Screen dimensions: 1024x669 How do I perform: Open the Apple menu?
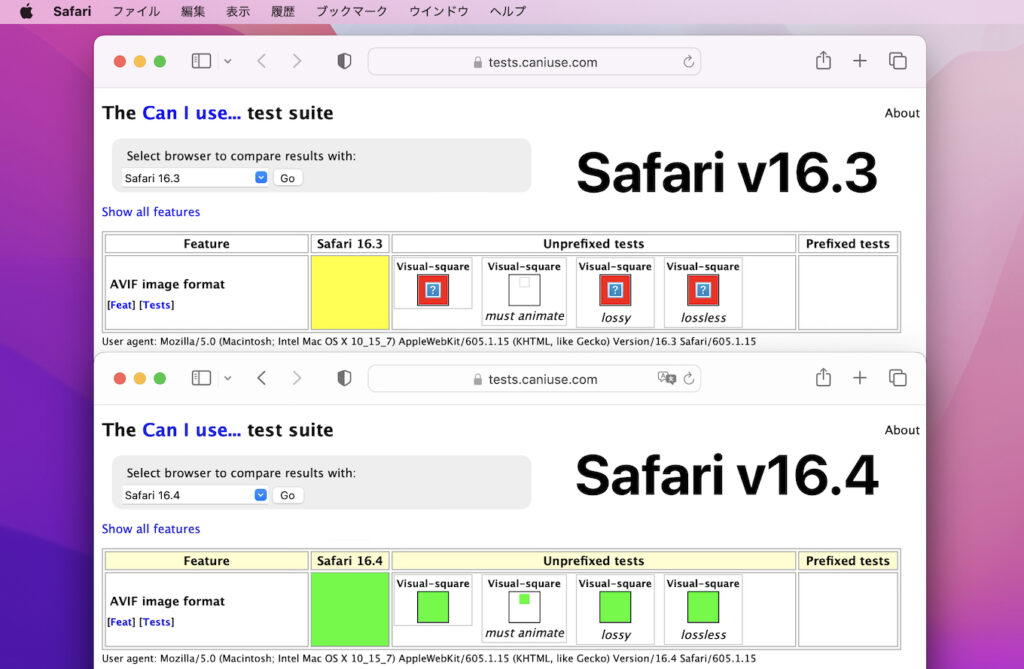26,11
